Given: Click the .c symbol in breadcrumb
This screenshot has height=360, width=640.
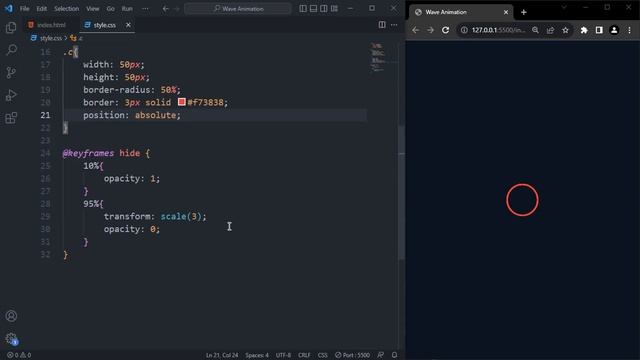Looking at the screenshot, I should [76, 38].
